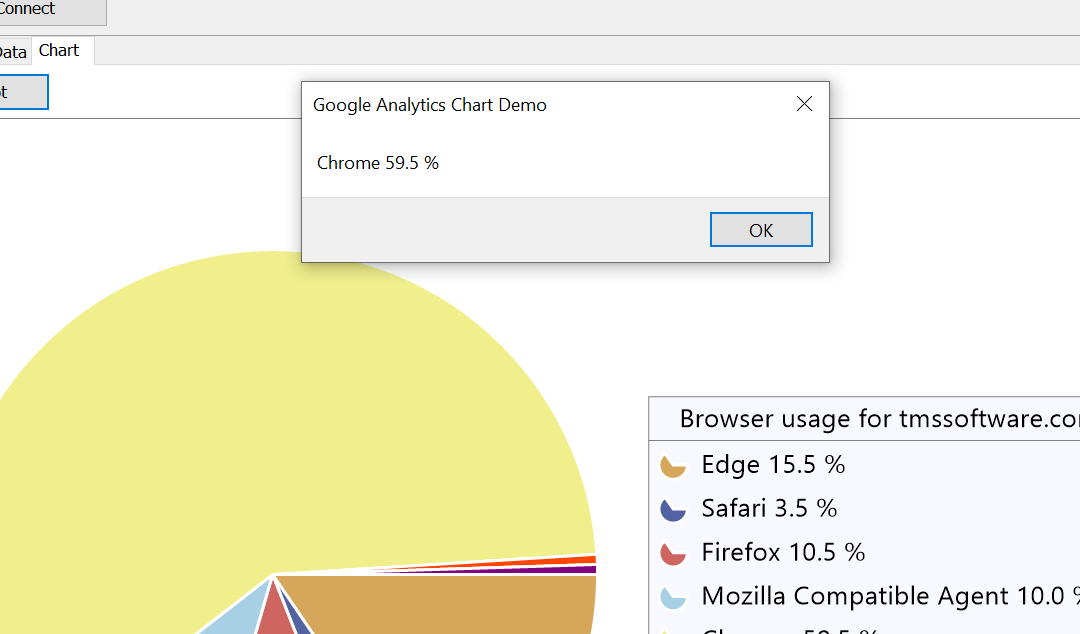Click the Edge legend pie icon
This screenshot has width=1080, height=634.
pyautogui.click(x=672, y=466)
